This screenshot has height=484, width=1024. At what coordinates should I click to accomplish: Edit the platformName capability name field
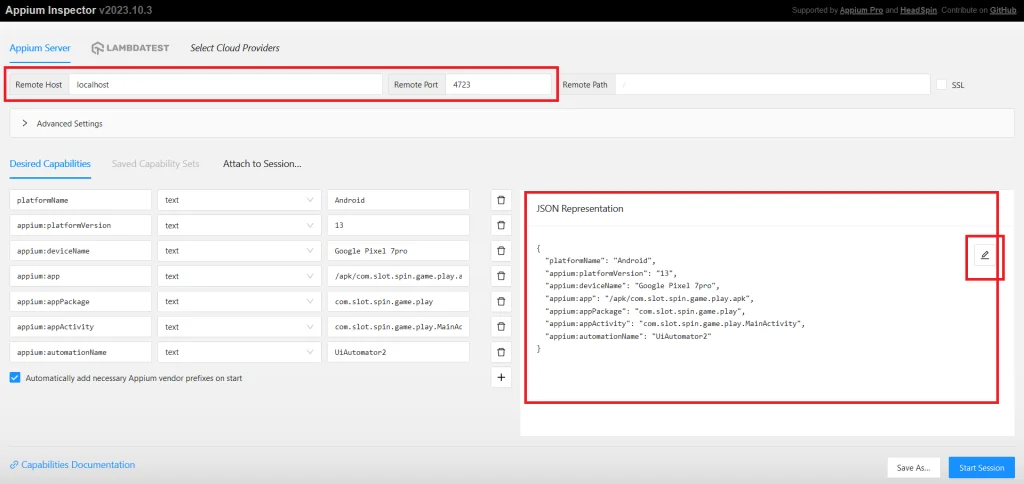[80, 200]
